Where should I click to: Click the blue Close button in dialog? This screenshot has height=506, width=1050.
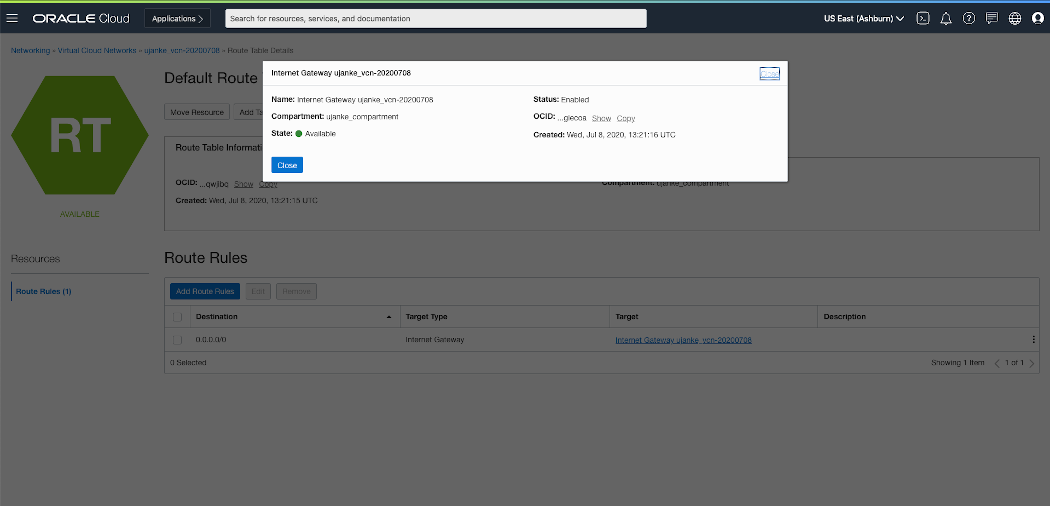tap(287, 165)
